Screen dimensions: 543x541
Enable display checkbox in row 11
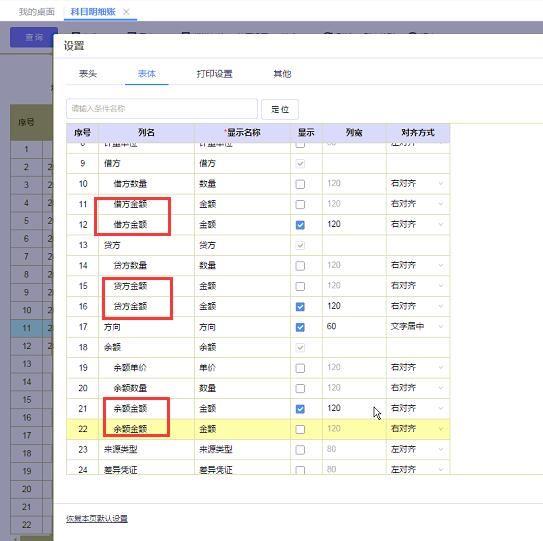300,204
